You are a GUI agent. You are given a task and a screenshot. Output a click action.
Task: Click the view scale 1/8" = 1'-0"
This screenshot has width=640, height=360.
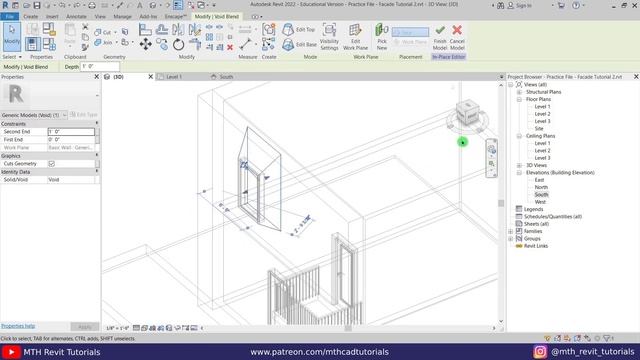pyautogui.click(x=118, y=328)
